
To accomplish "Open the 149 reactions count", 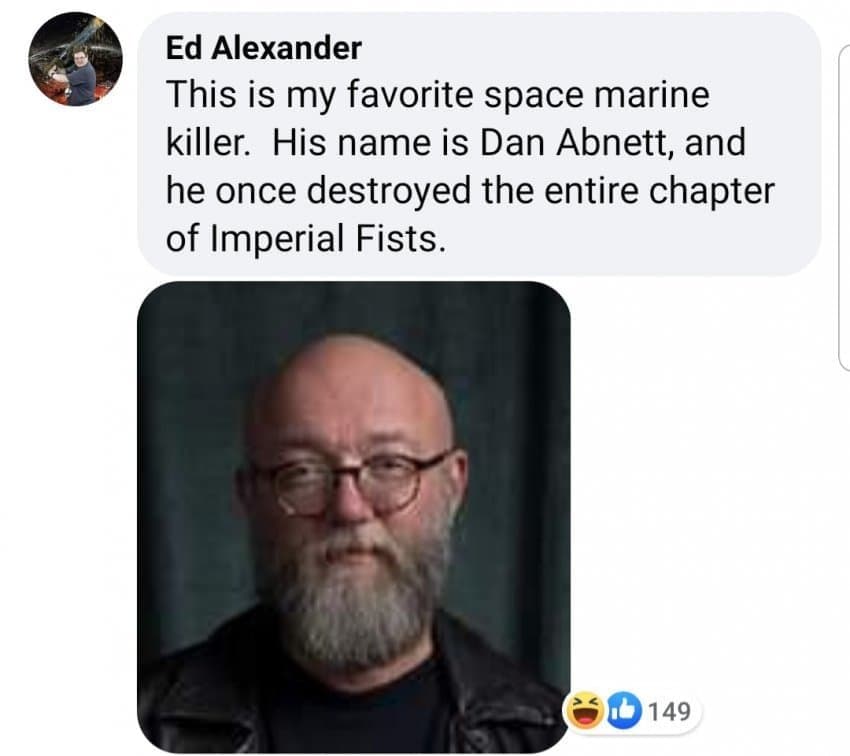I will [669, 711].
